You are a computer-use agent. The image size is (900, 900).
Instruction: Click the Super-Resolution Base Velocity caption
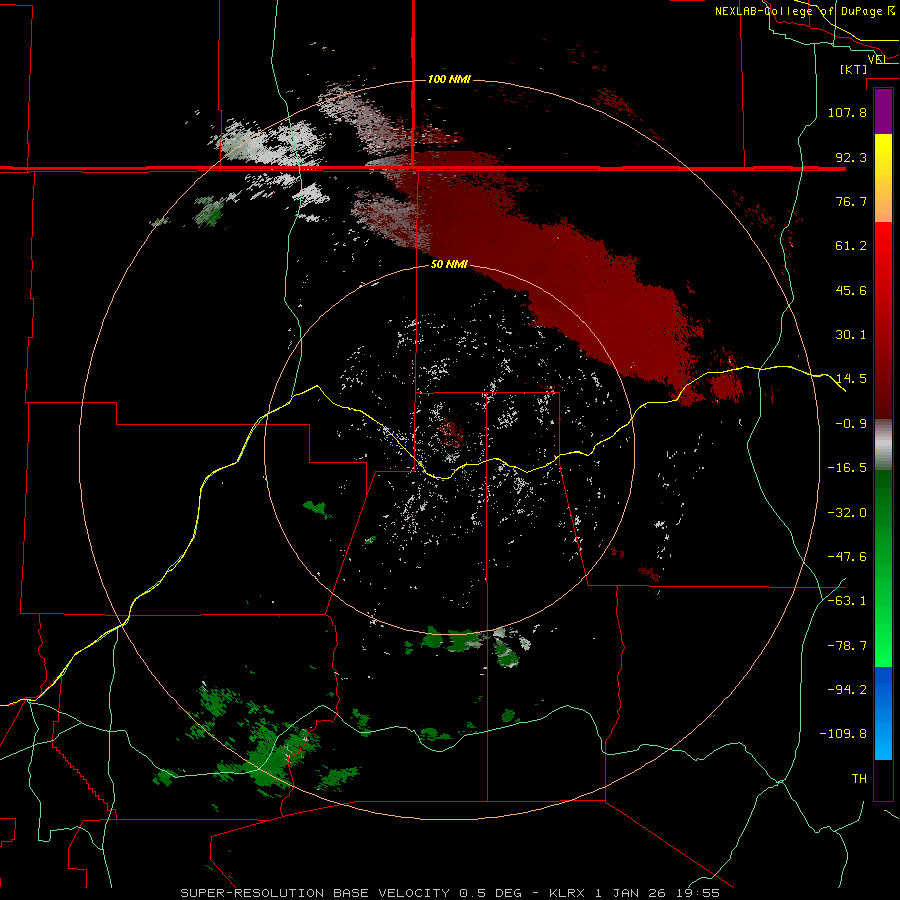point(450,893)
